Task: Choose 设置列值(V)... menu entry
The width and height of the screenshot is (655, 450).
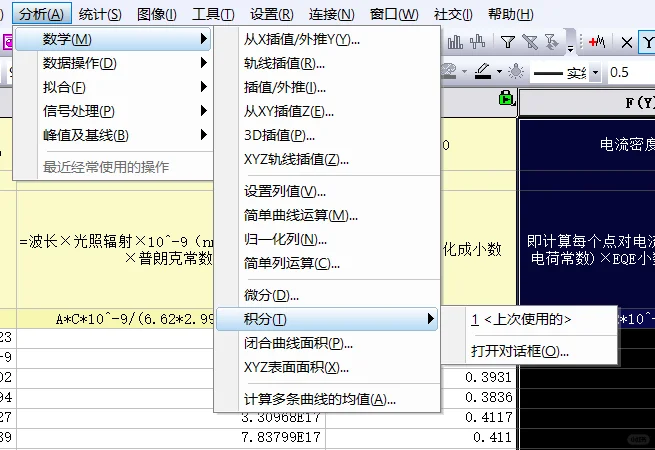Action: coord(327,191)
